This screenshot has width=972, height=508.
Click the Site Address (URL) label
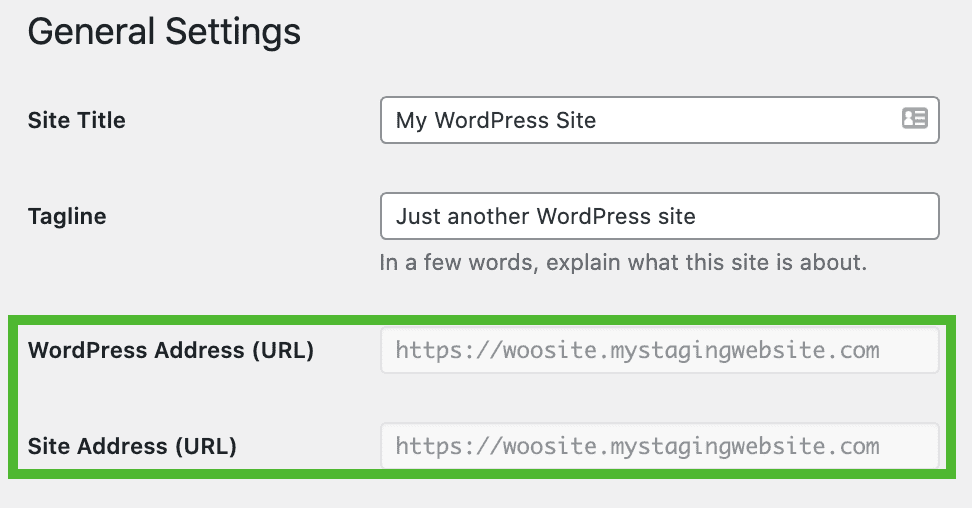click(x=132, y=447)
